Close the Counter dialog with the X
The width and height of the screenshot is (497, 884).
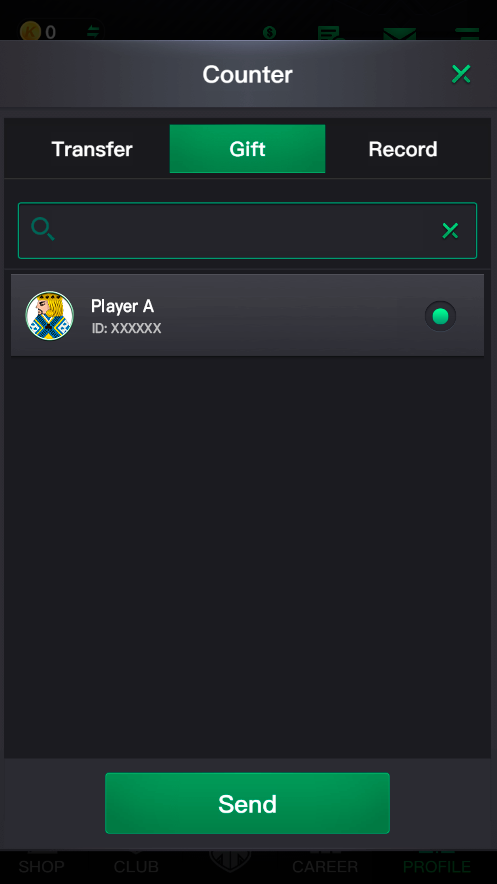[x=461, y=74]
